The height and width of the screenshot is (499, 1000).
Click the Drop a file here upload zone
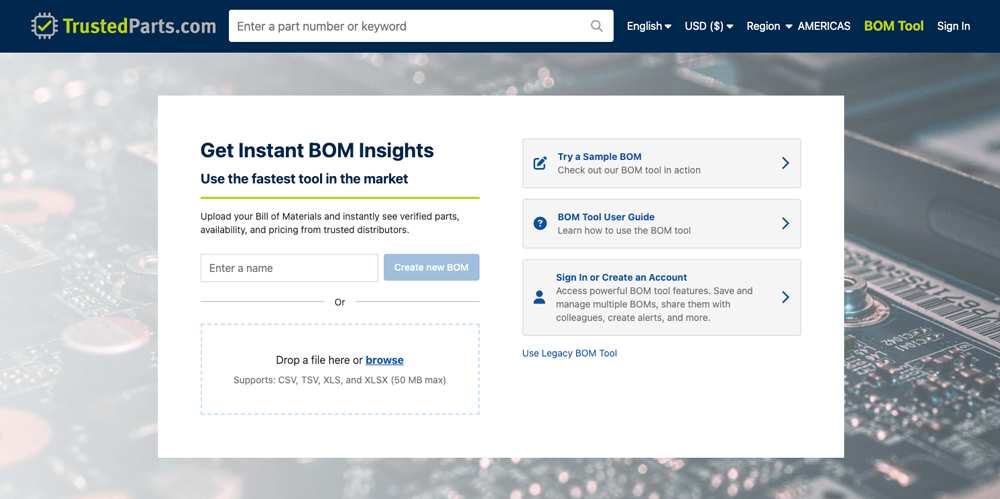[x=340, y=369]
